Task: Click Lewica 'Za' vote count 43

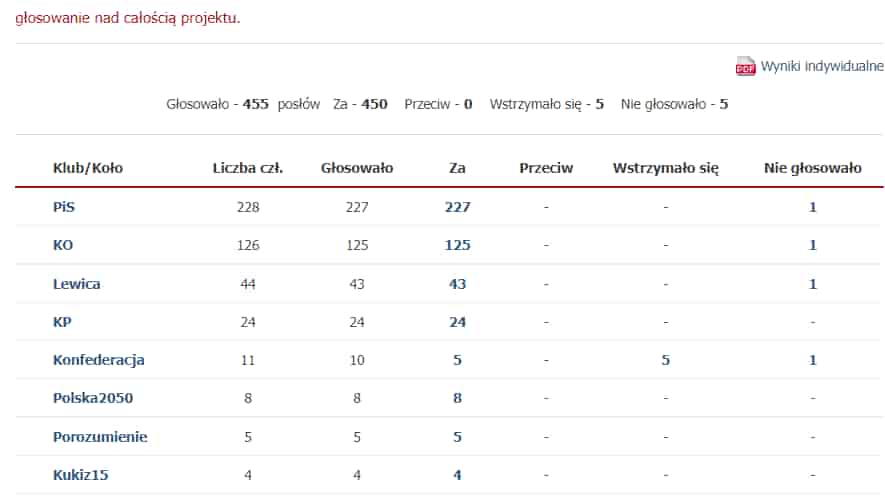Action: click(457, 284)
